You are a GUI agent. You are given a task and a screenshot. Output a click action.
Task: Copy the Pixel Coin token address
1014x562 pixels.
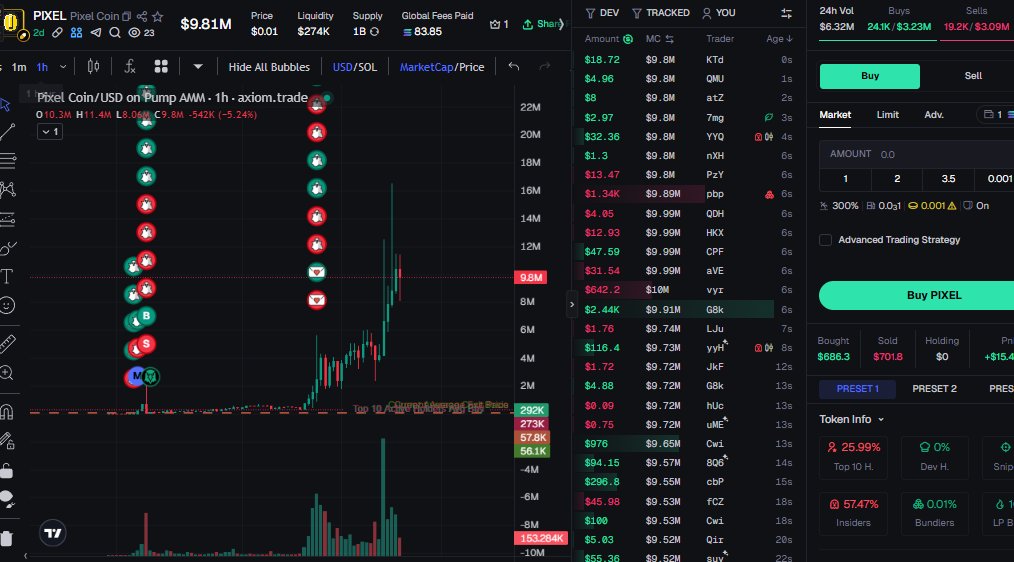coord(127,16)
